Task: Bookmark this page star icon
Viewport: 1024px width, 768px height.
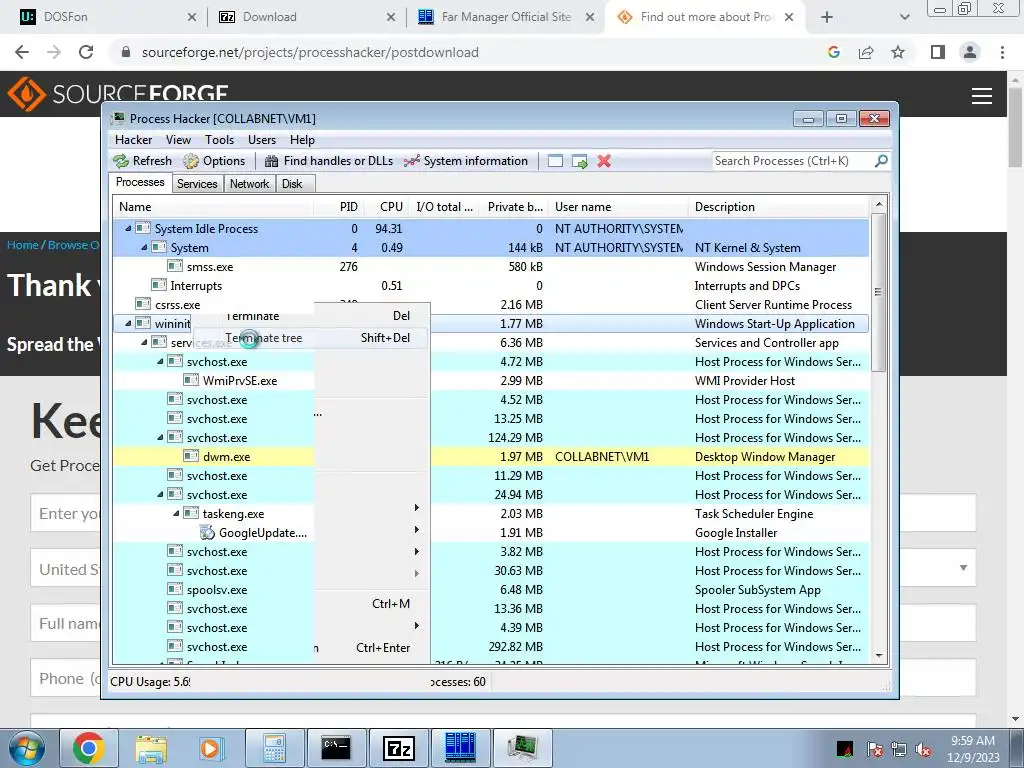Action: tap(898, 52)
